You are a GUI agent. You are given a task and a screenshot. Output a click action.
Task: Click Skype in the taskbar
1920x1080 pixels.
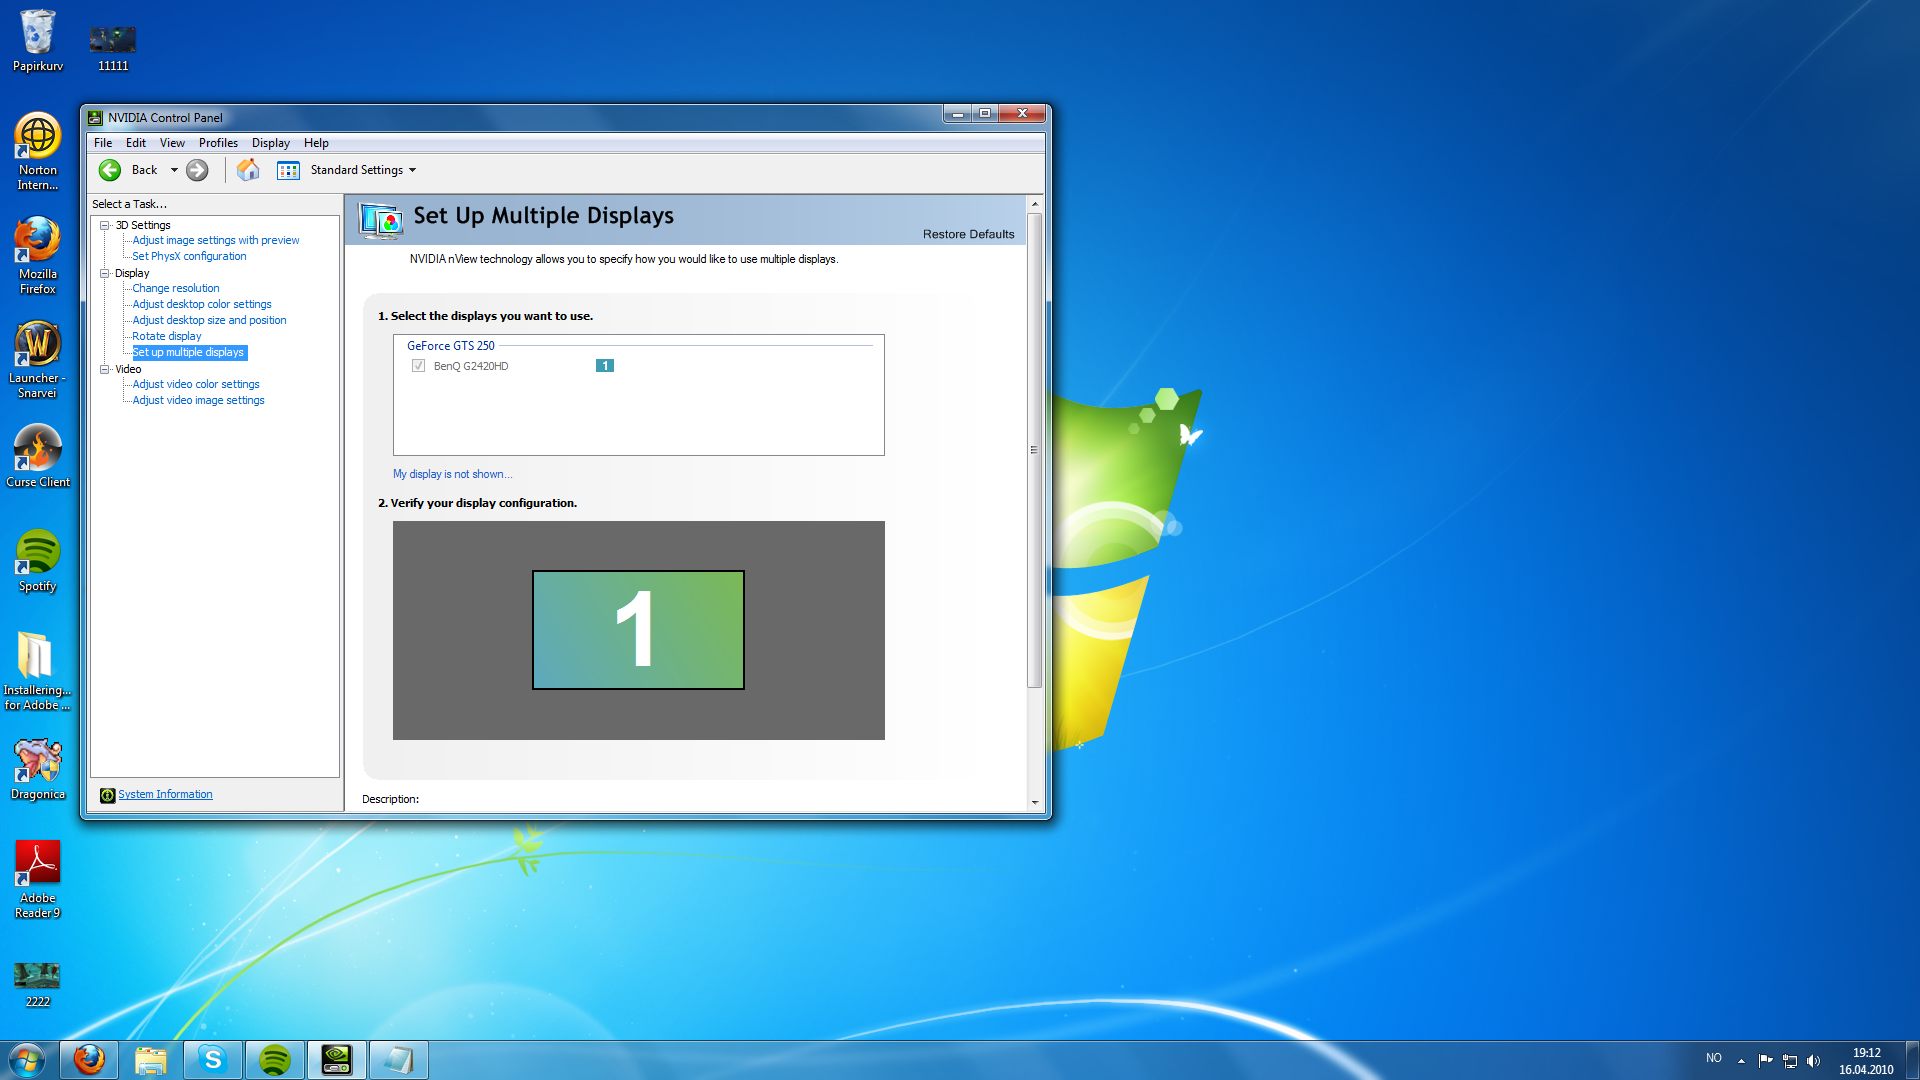213,1060
